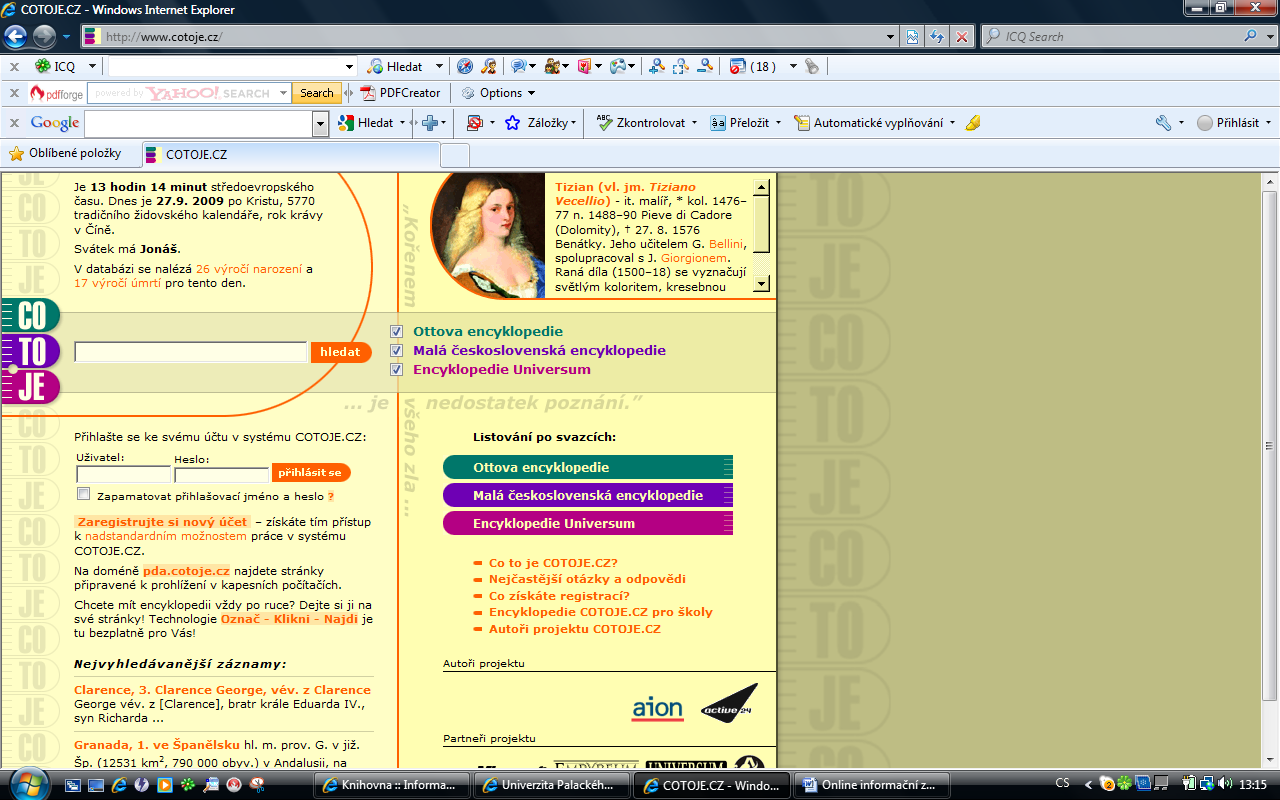Open Ottova encyklopedie volume browsing bar
The image size is (1280, 800).
588,468
